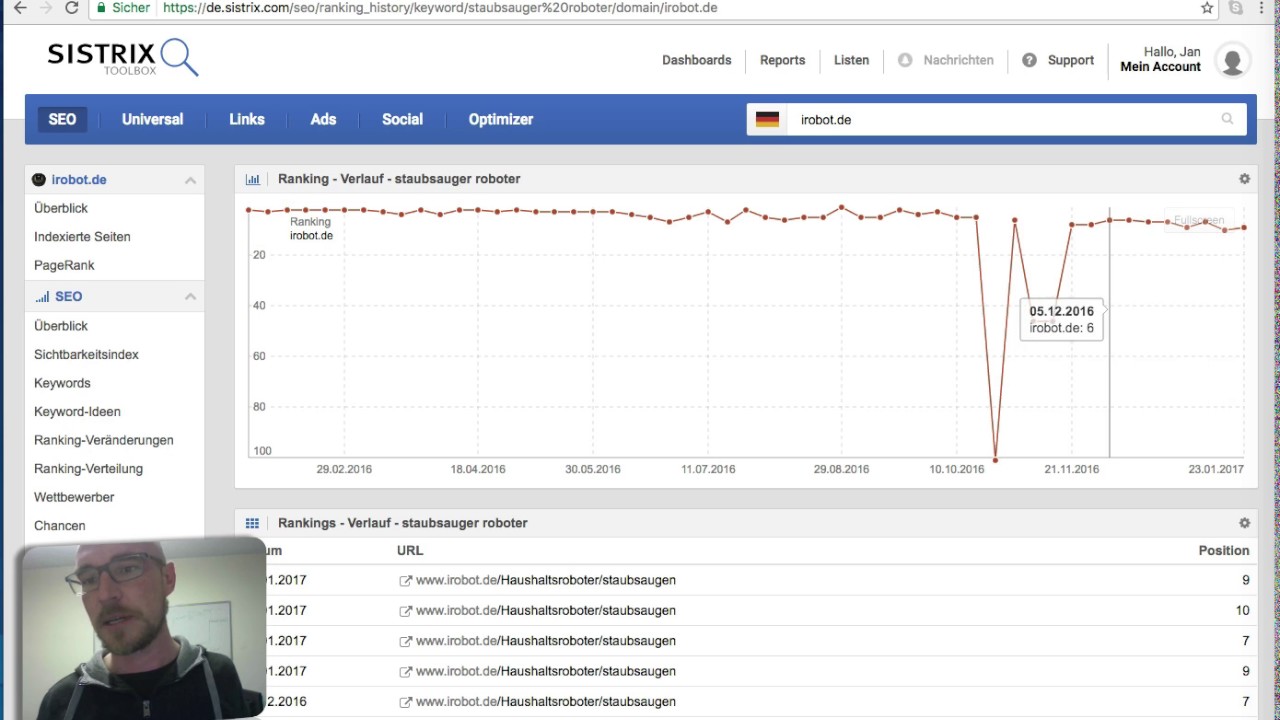Screen dimensions: 1280x720
Task: Open Reports in the top navigation
Action: (x=782, y=60)
